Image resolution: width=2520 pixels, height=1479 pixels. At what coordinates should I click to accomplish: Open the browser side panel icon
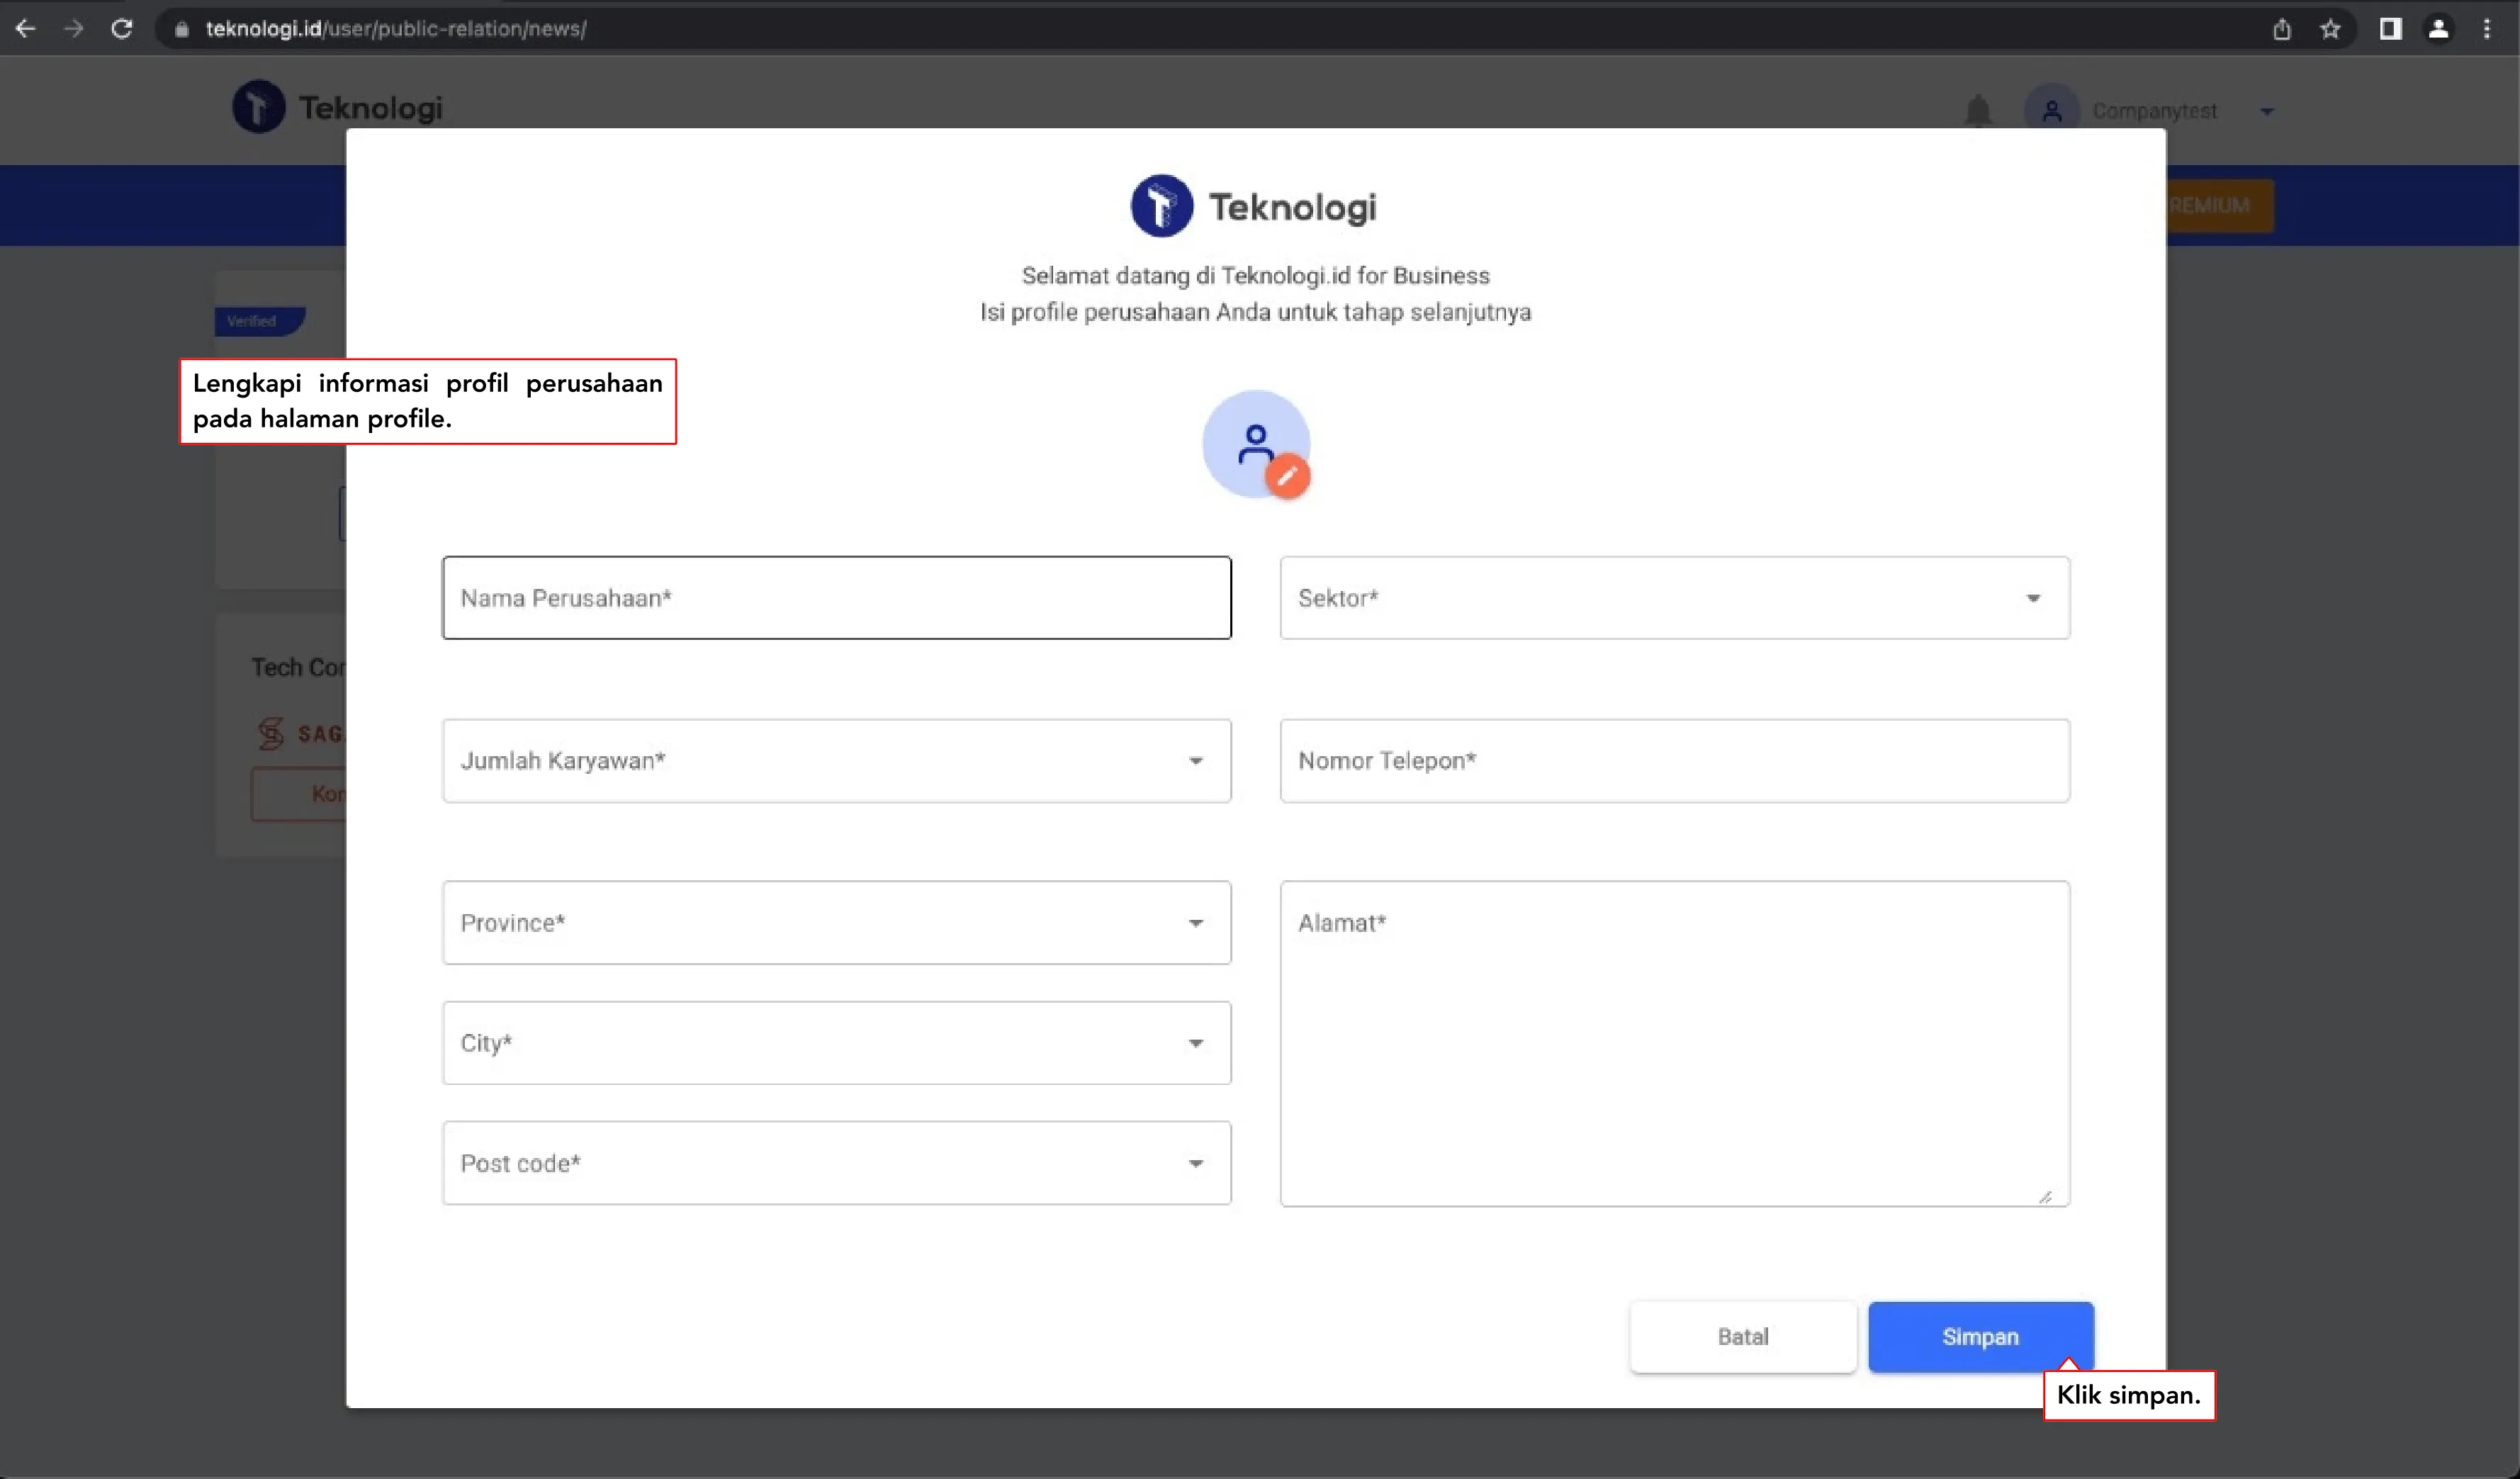[2390, 29]
